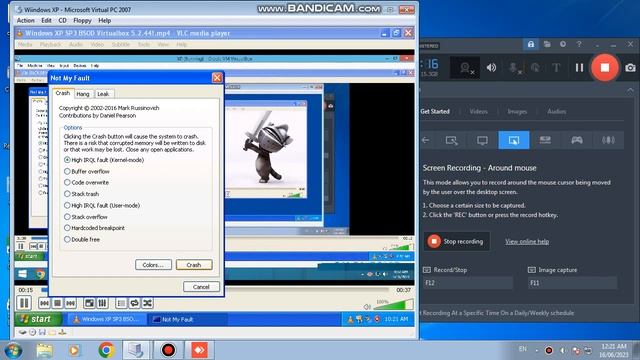Toggle the VLC playlist button
Image resolution: width=640 pixels, height=360 pixels.
(121, 303)
